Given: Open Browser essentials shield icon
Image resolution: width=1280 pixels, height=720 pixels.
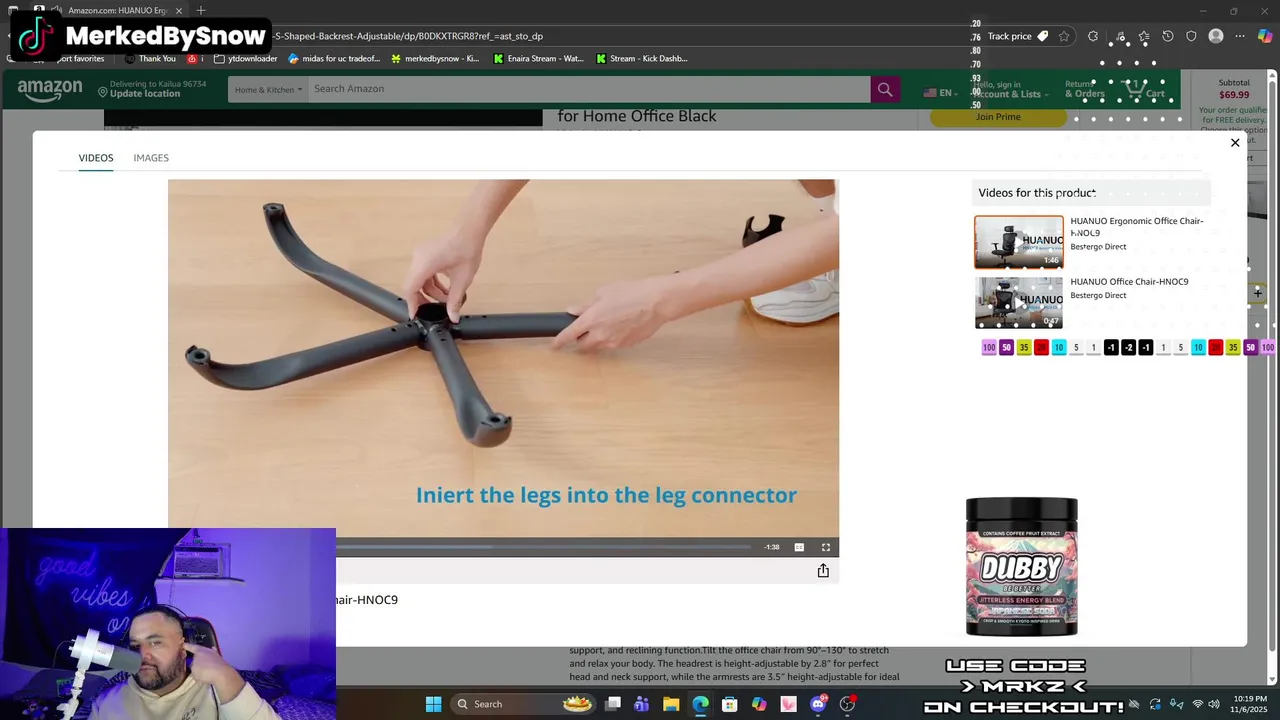Looking at the screenshot, I should click(1191, 36).
